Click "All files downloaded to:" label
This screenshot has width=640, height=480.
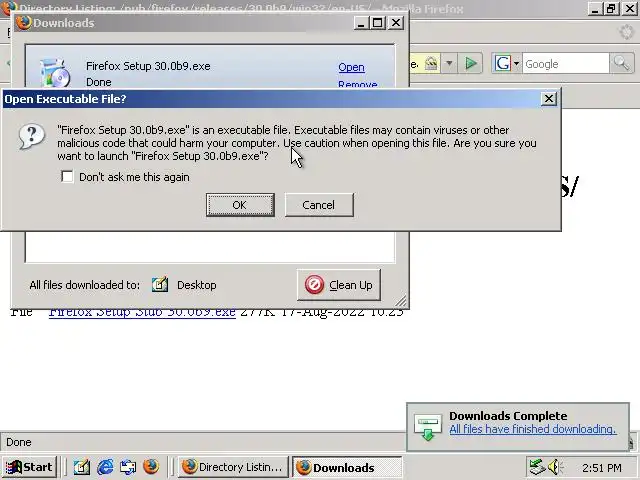coord(84,285)
